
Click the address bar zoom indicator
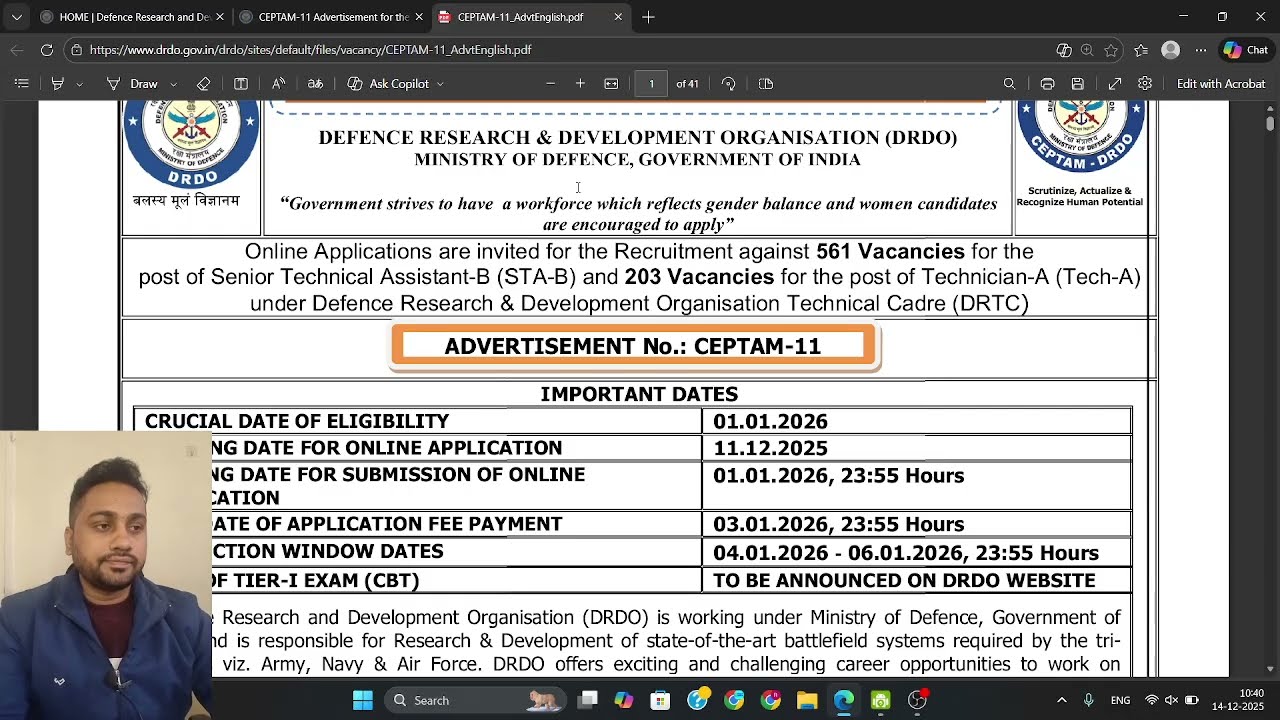coord(1087,50)
